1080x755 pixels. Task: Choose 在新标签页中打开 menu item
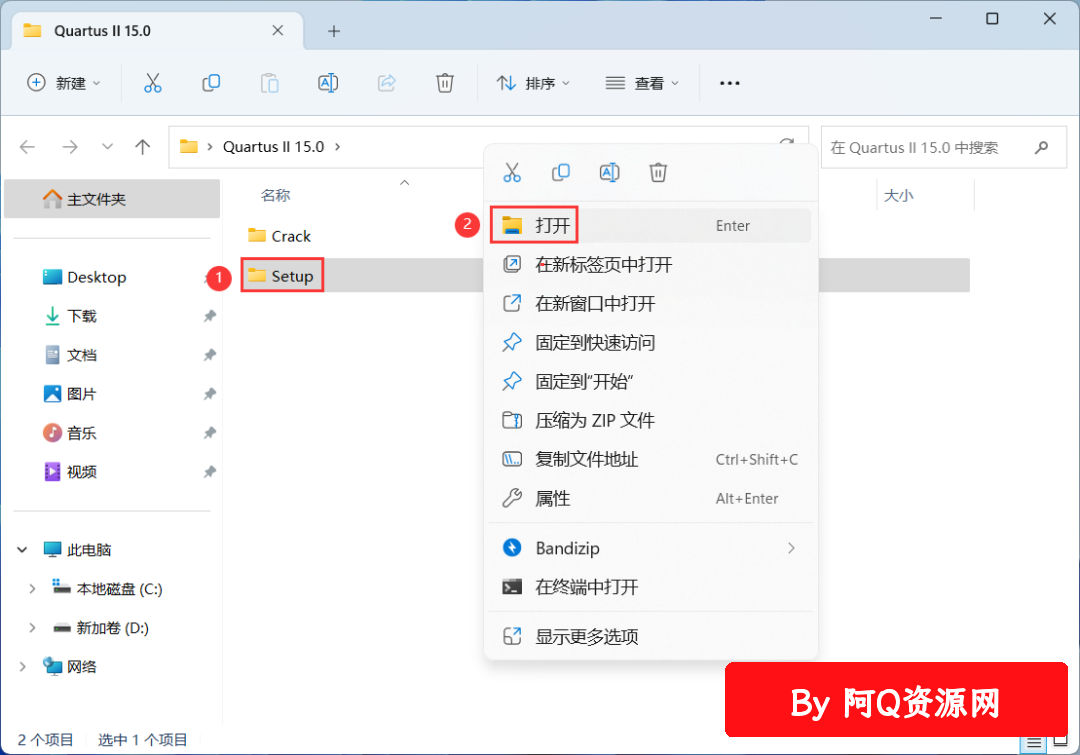[x=650, y=265]
